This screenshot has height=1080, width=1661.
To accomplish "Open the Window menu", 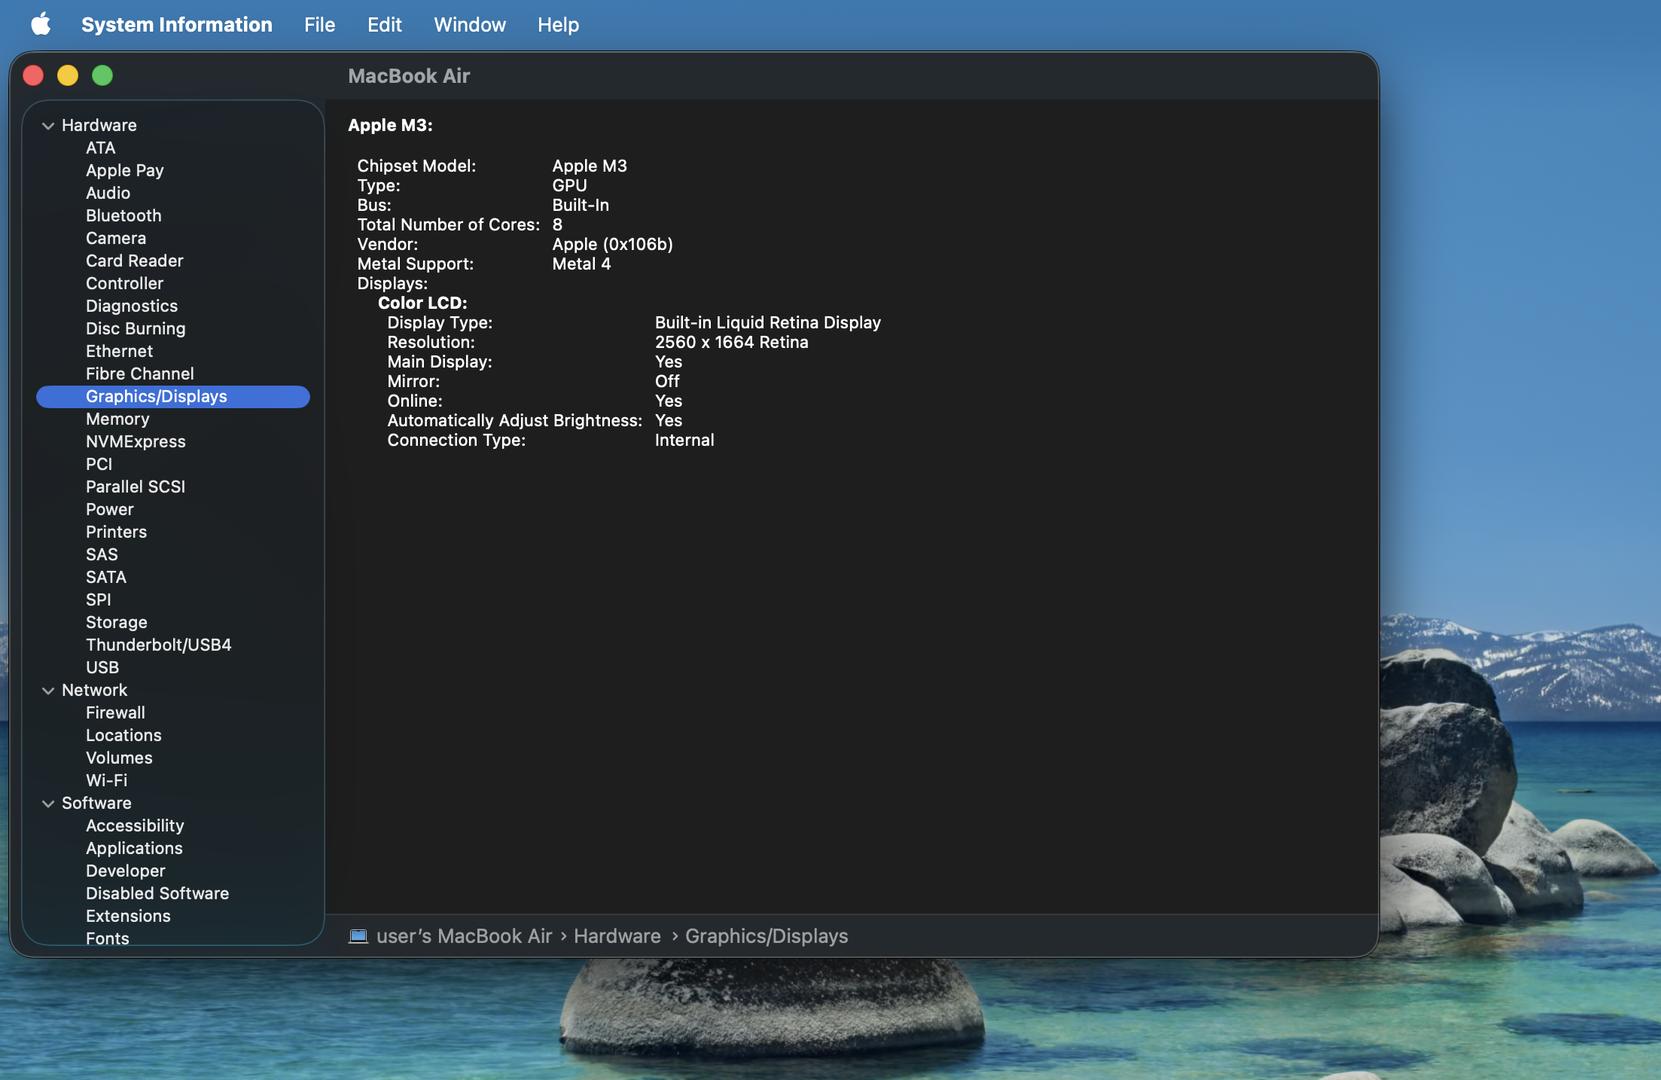I will tap(469, 24).
